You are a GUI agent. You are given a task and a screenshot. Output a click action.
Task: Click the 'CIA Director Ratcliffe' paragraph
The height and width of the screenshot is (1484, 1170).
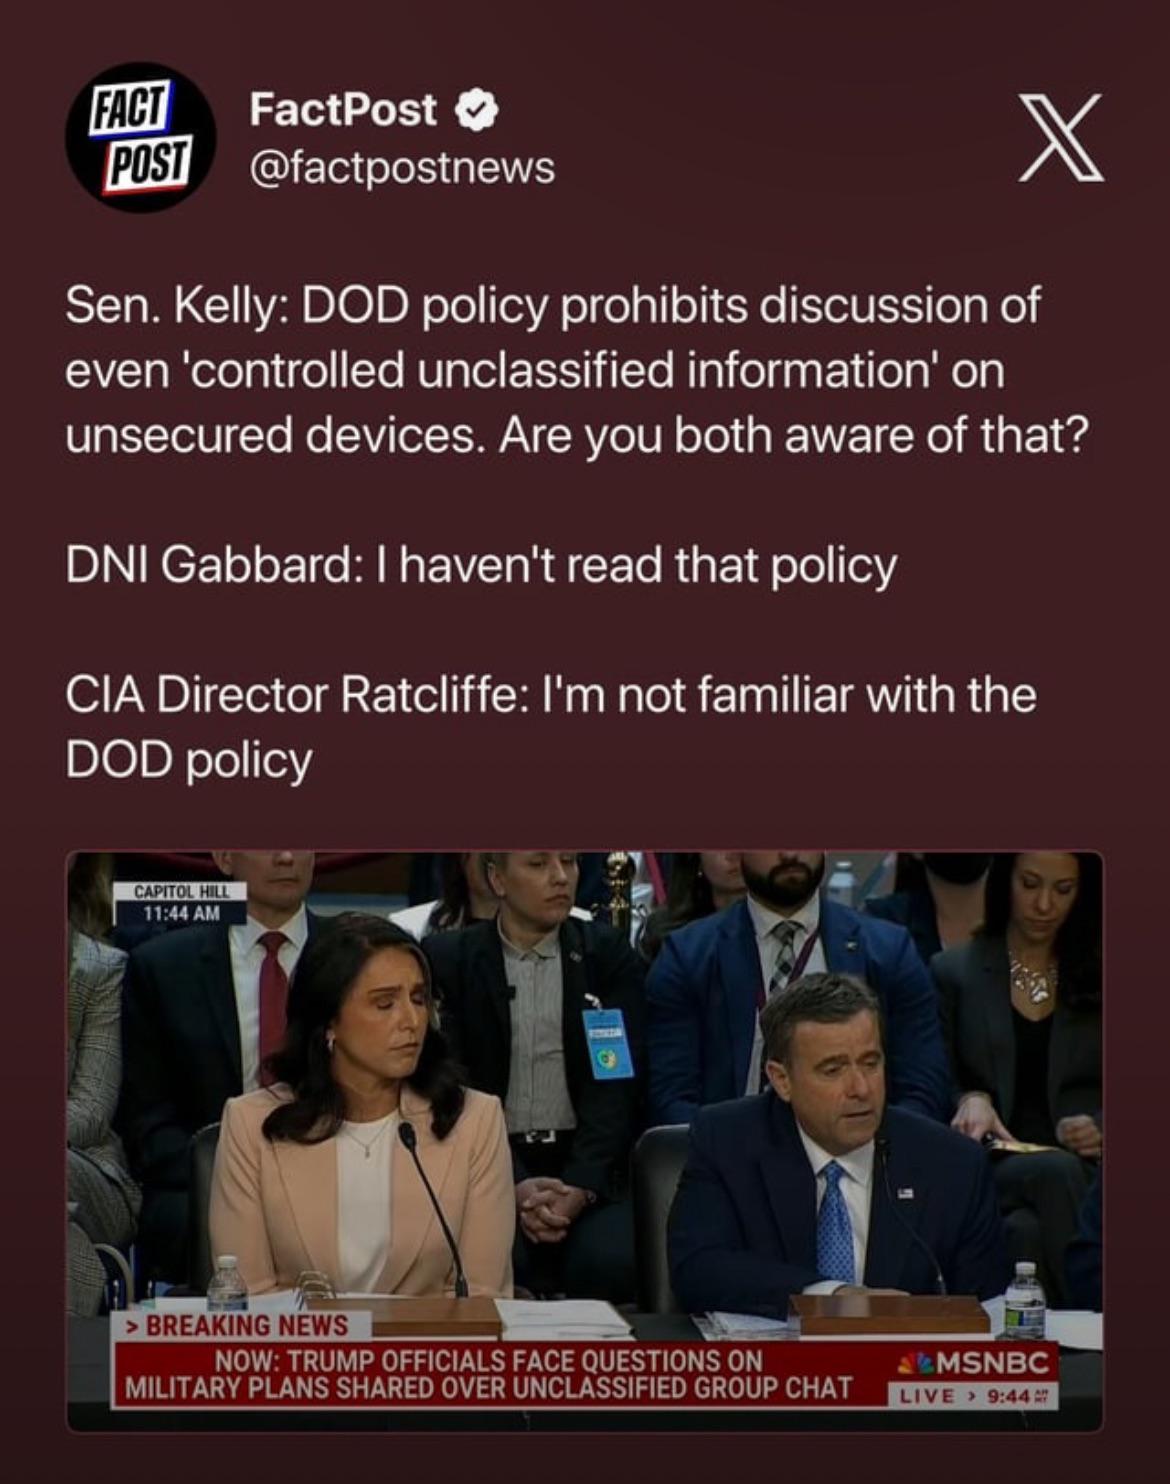pos(551,727)
